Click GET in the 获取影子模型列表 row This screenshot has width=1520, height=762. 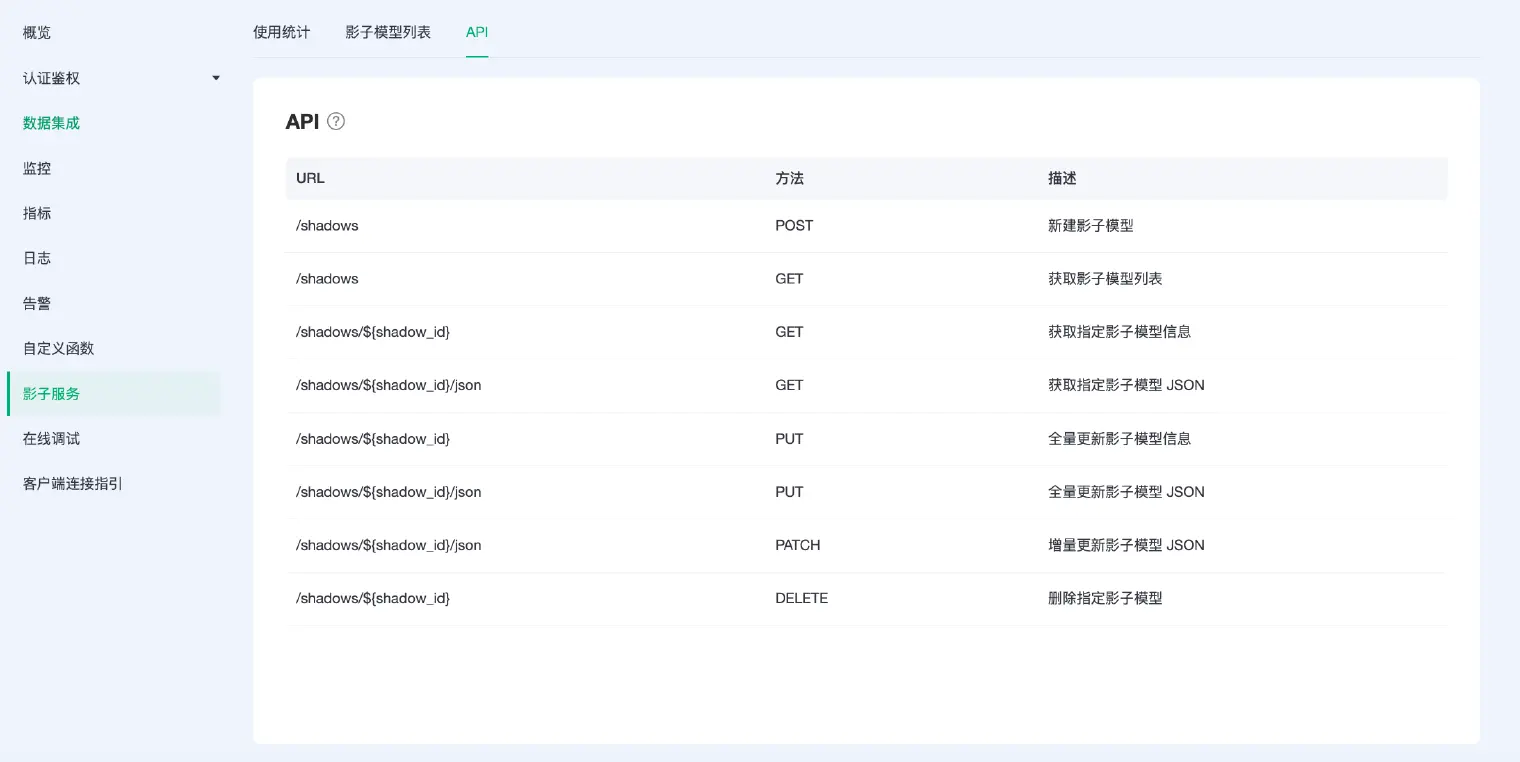point(789,279)
